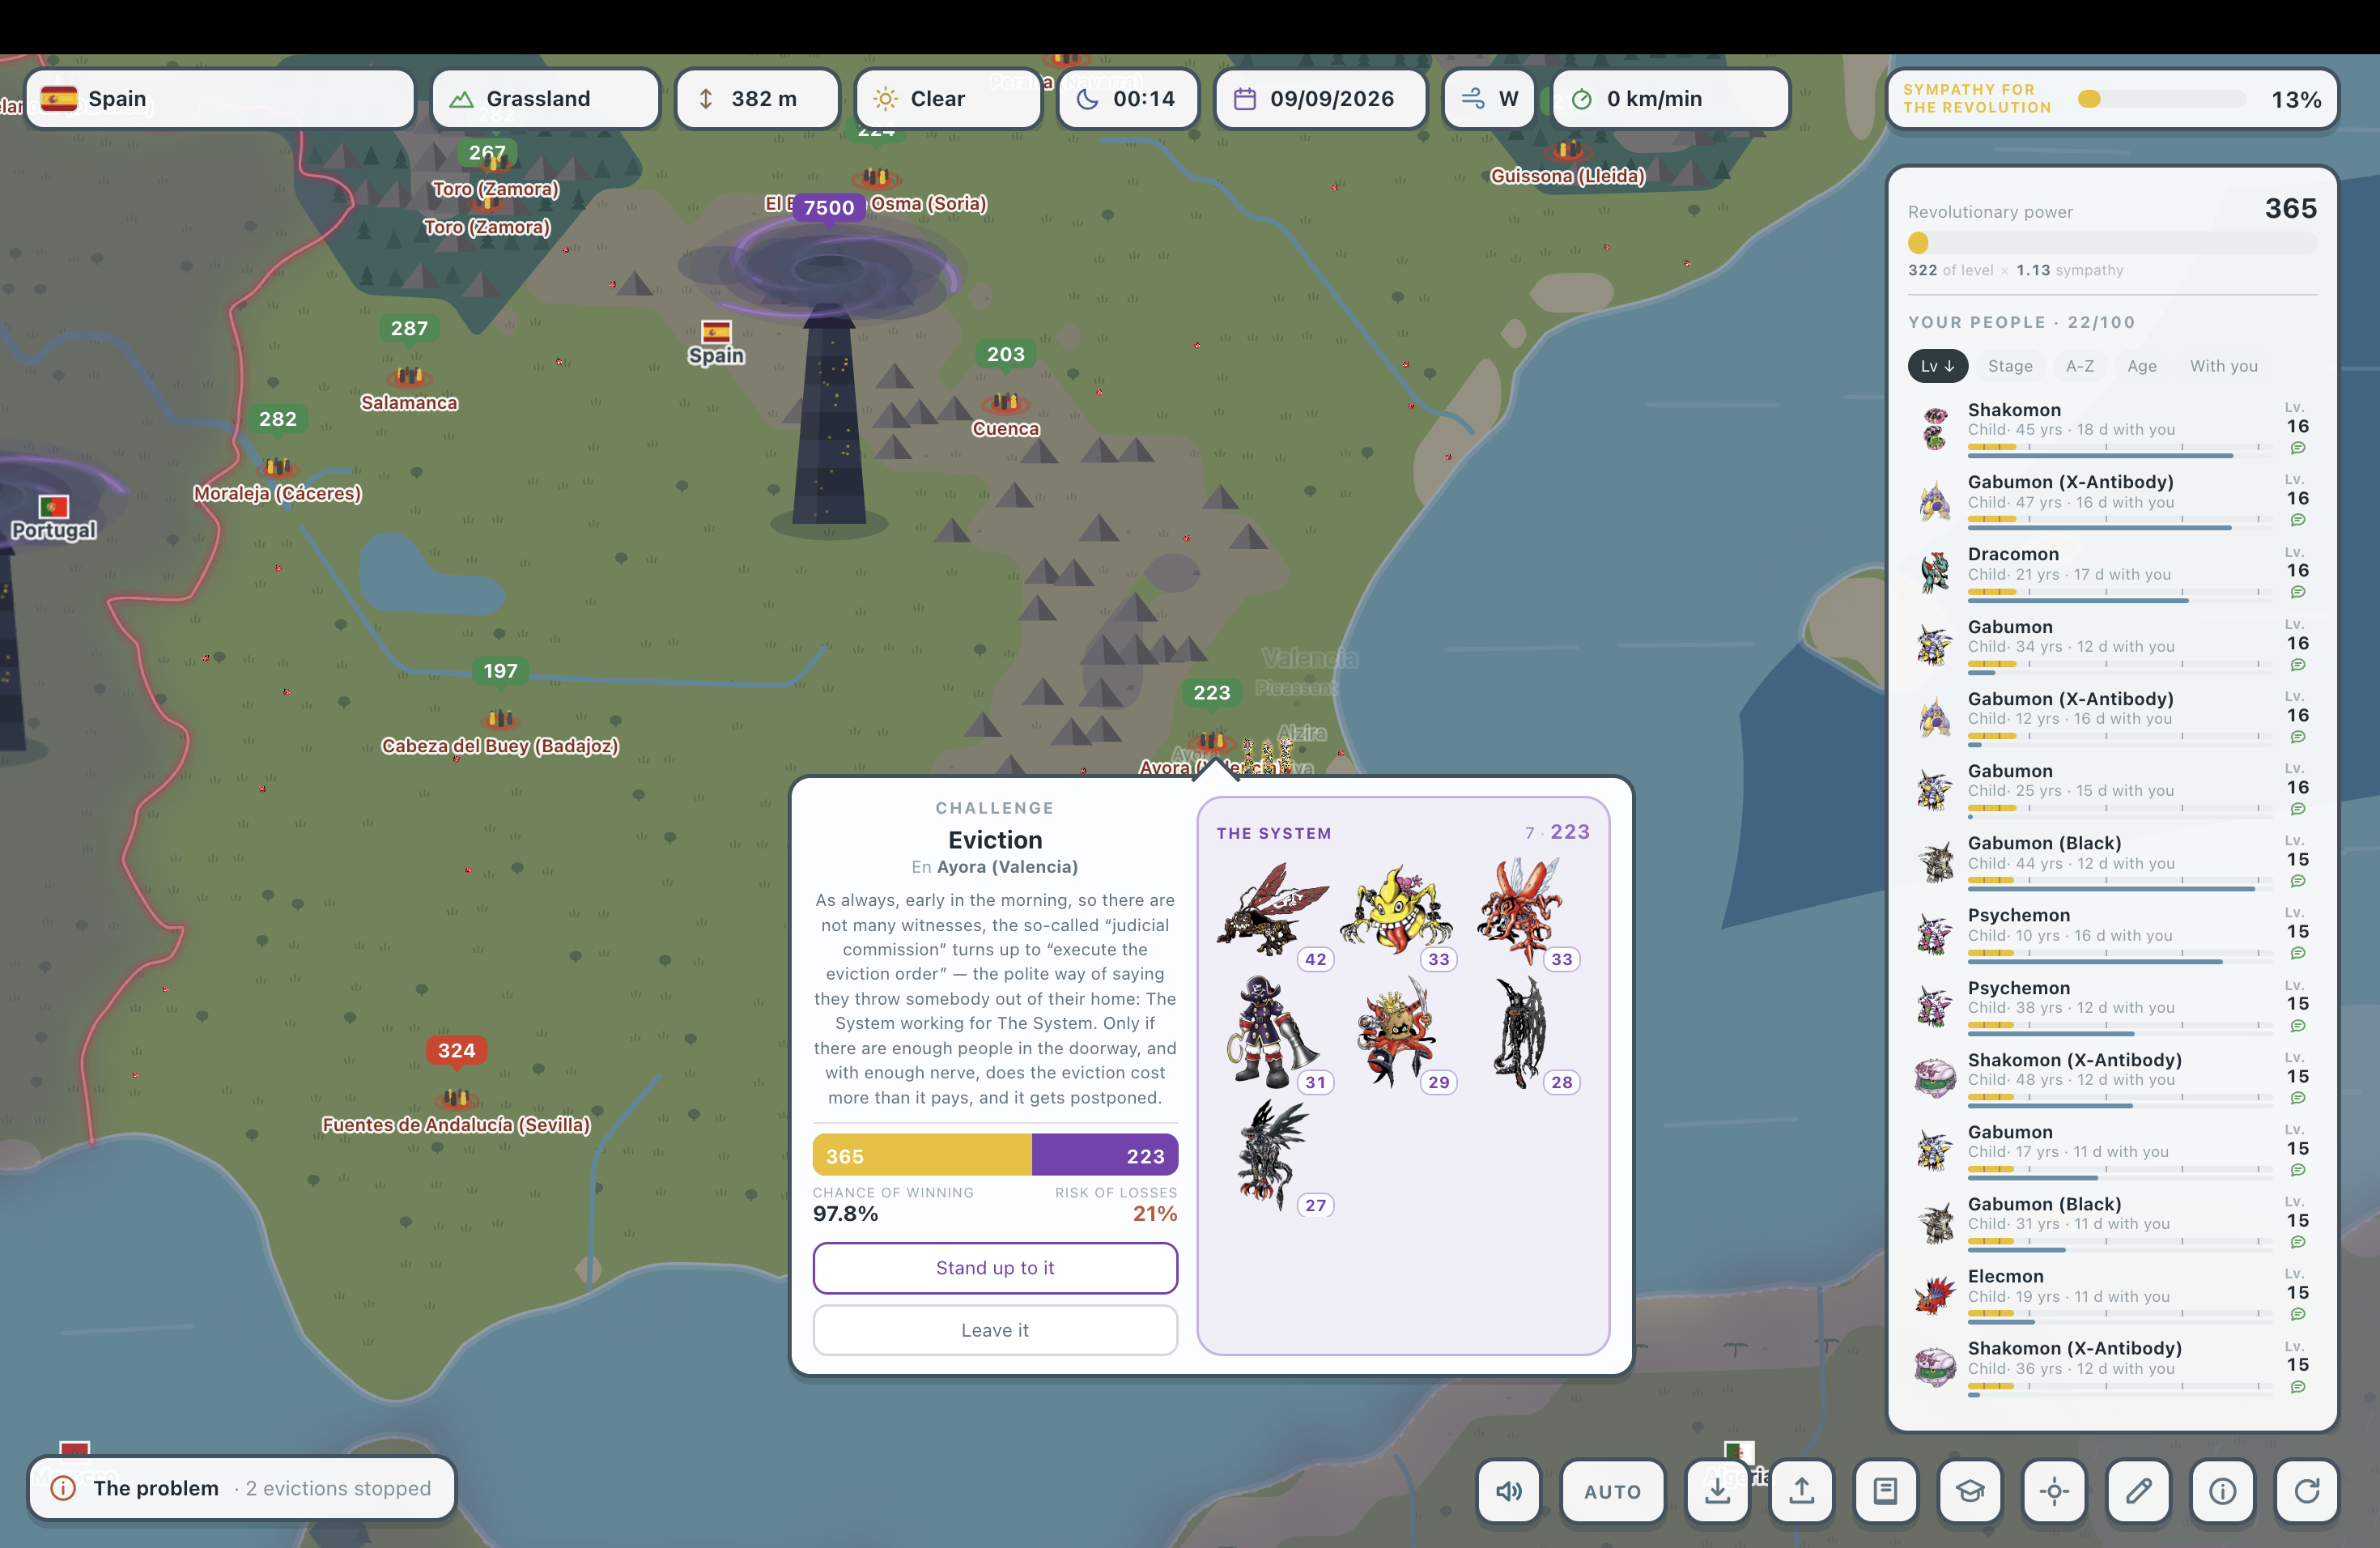Click the 0 km/min speed gauge

[1670, 98]
